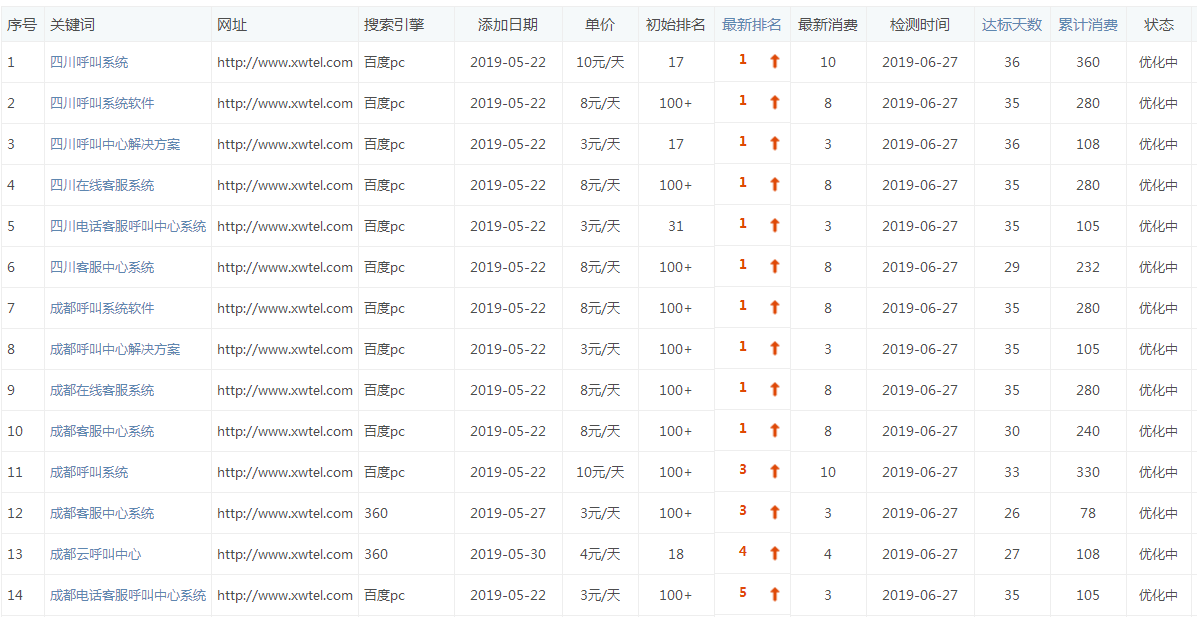The width and height of the screenshot is (1197, 617).
Task: Click the 达标天数 value 33
Action: (1011, 473)
